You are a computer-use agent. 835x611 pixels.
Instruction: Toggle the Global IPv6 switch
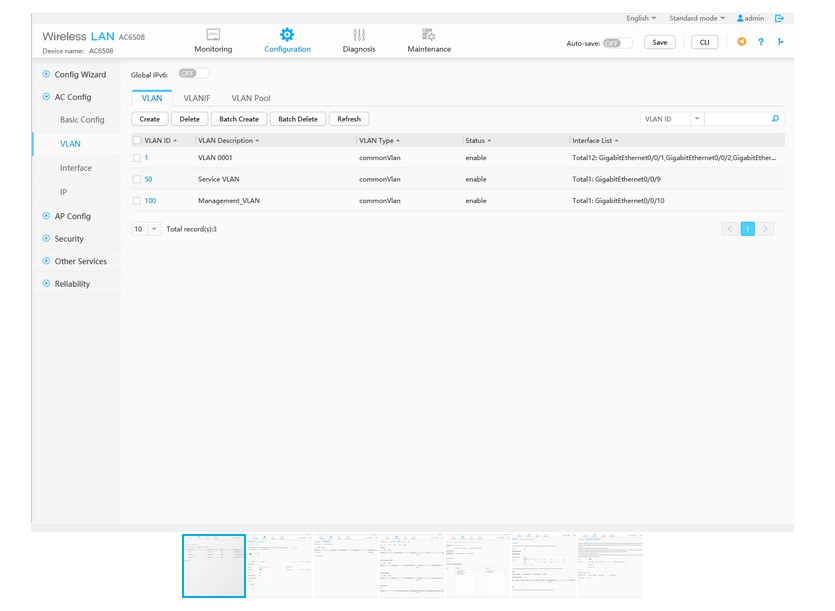pyautogui.click(x=193, y=74)
